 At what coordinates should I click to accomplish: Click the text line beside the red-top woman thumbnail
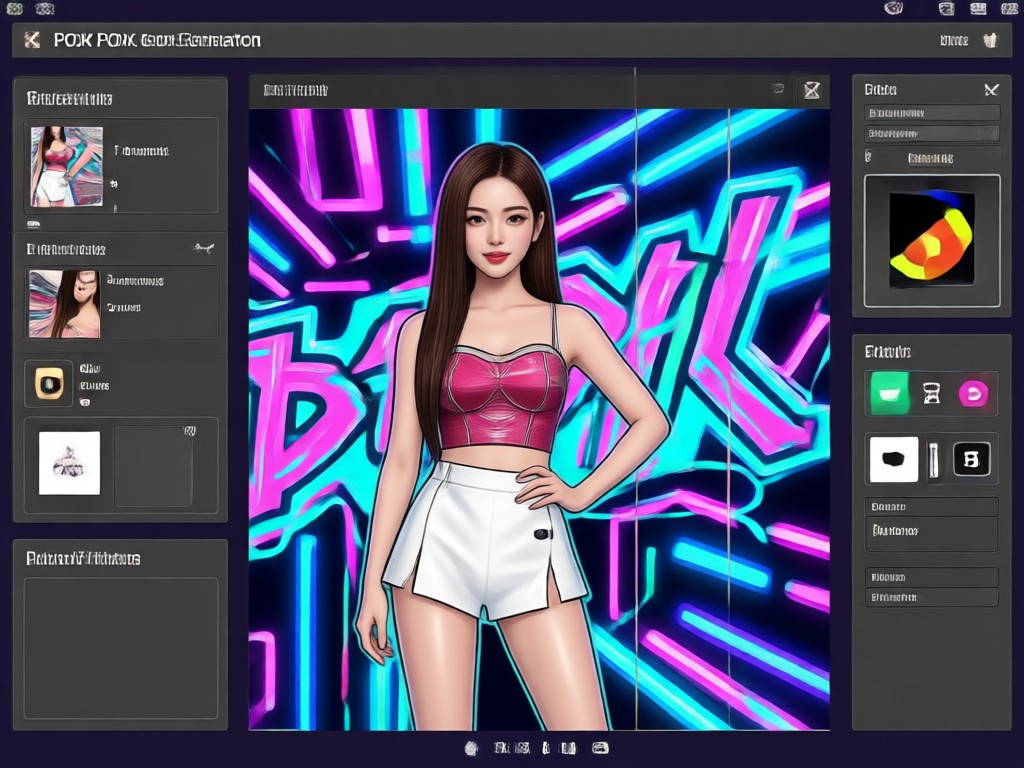142,151
